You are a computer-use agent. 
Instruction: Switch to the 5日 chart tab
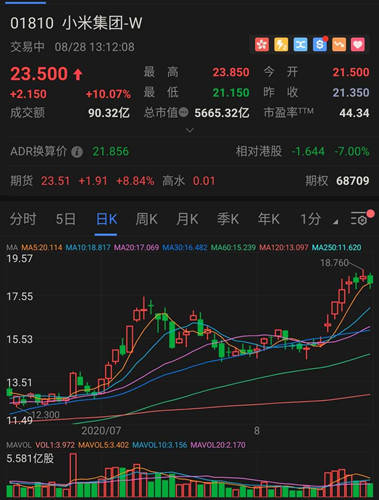[65, 219]
